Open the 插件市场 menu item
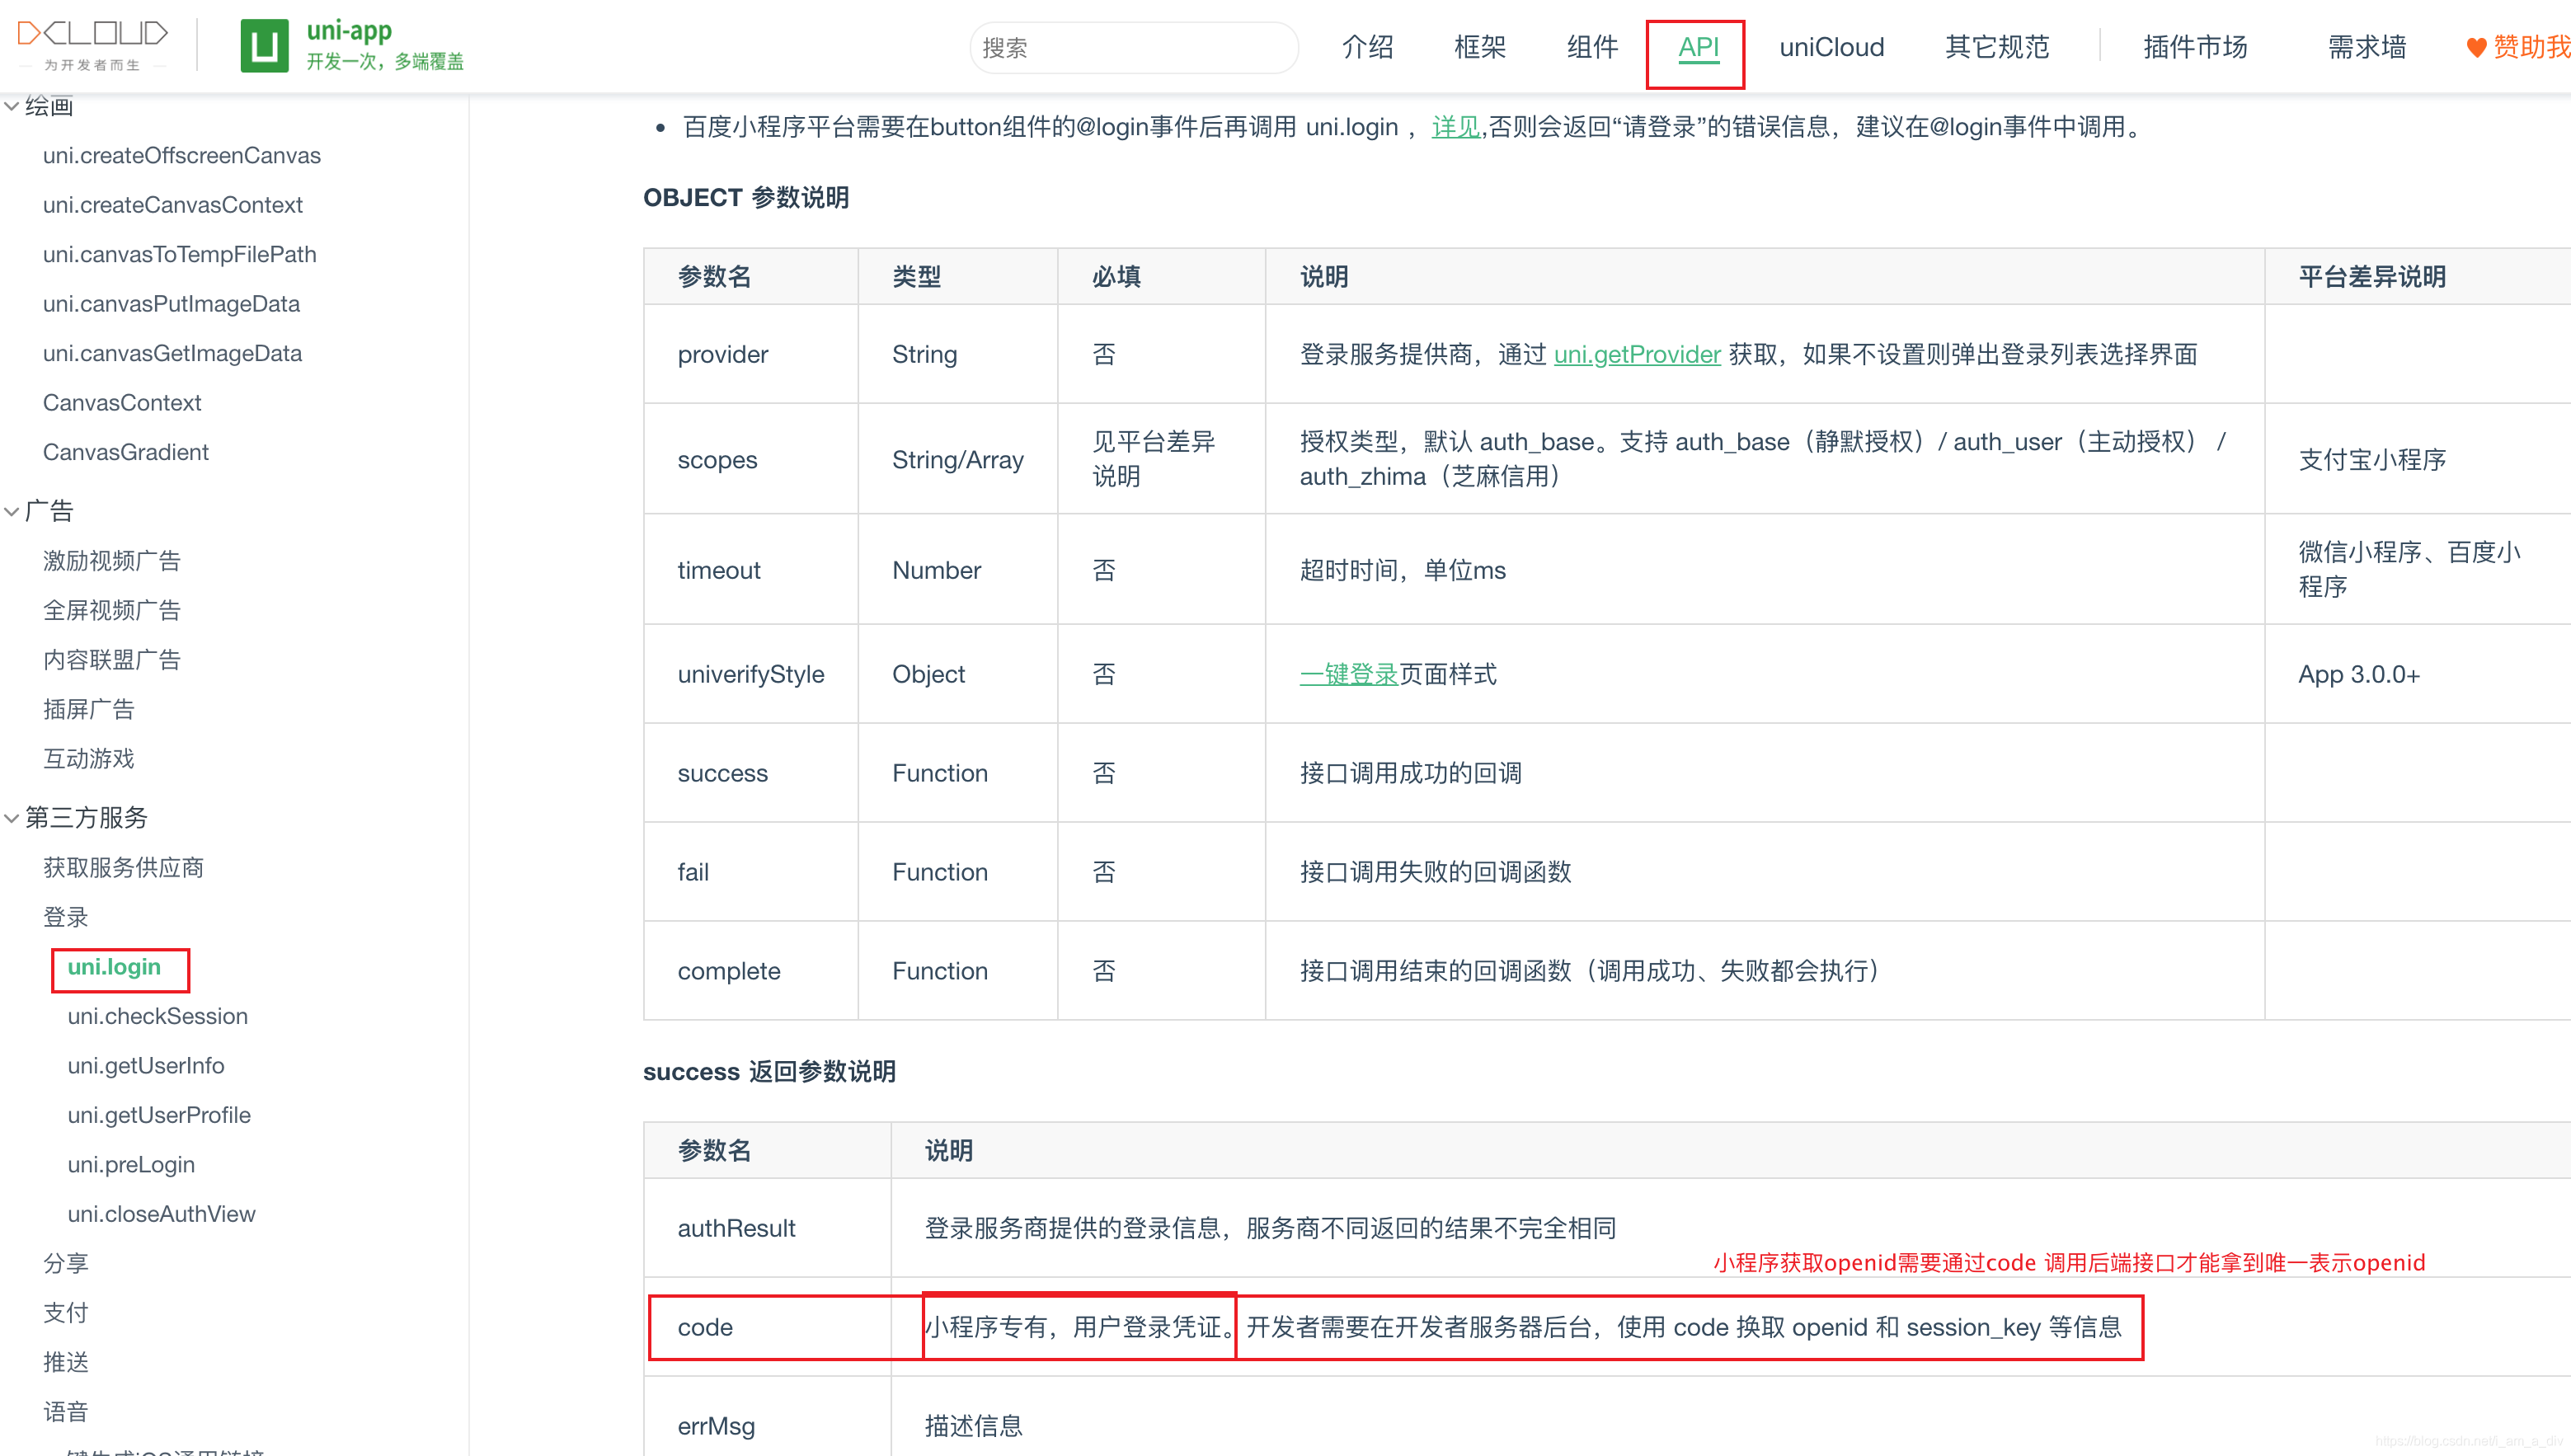 click(x=2194, y=47)
